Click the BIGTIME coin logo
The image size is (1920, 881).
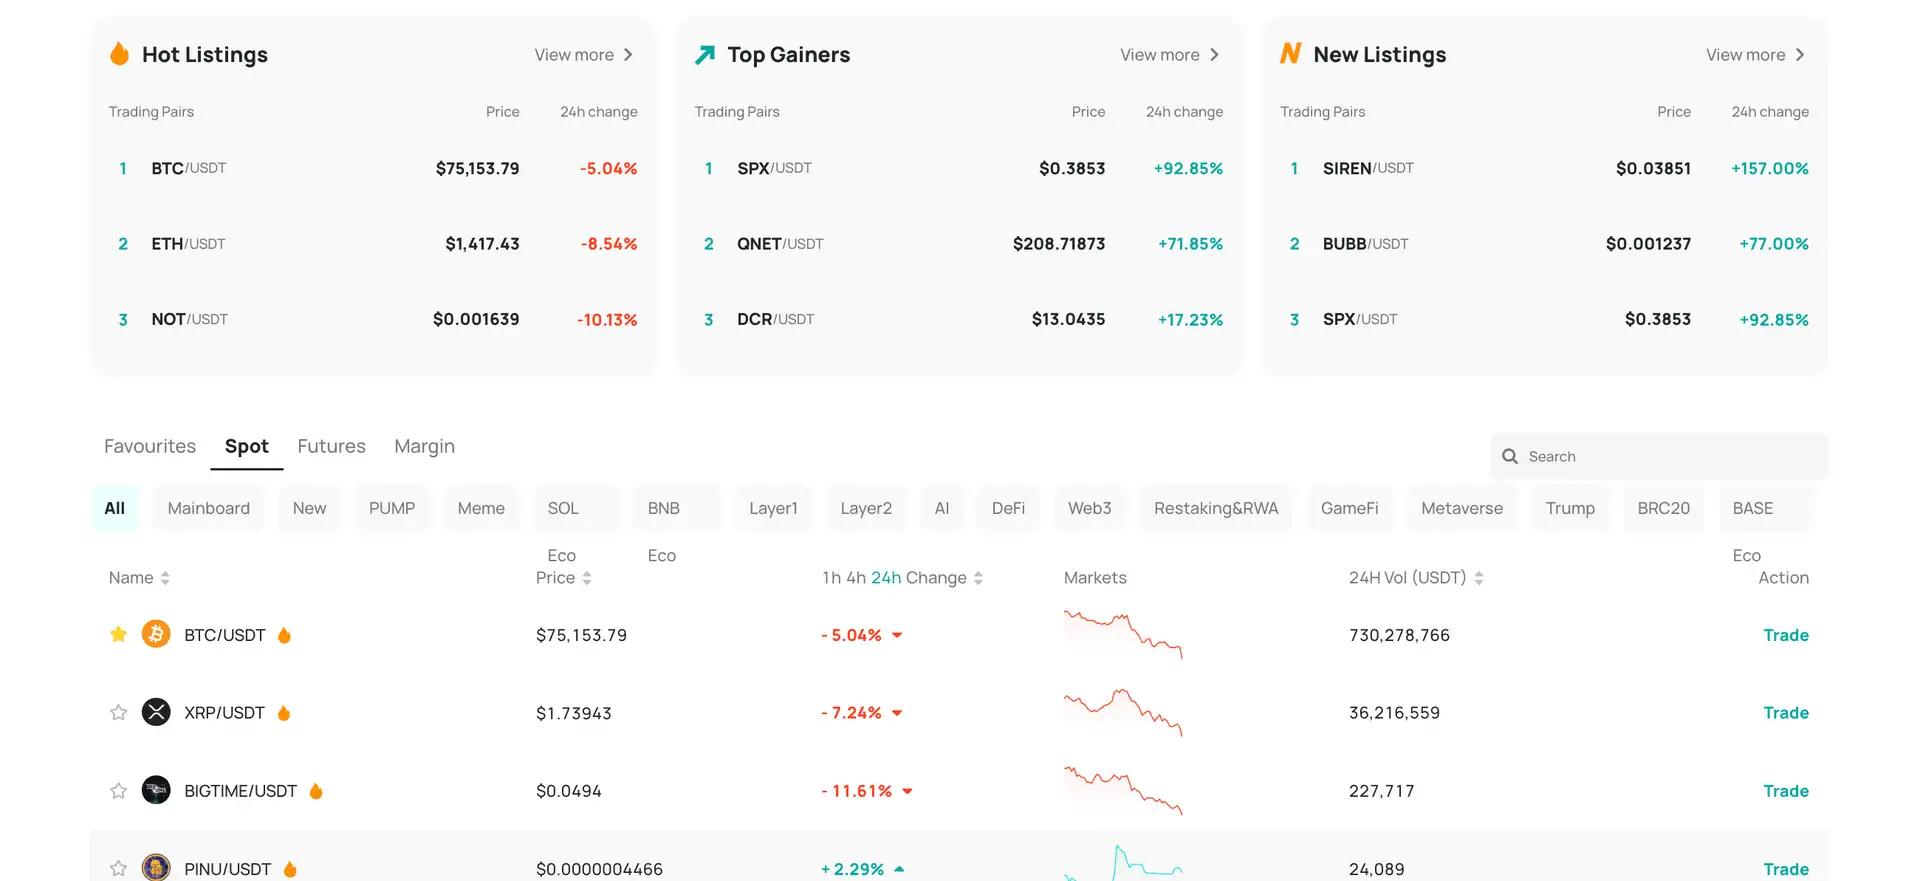tap(156, 790)
